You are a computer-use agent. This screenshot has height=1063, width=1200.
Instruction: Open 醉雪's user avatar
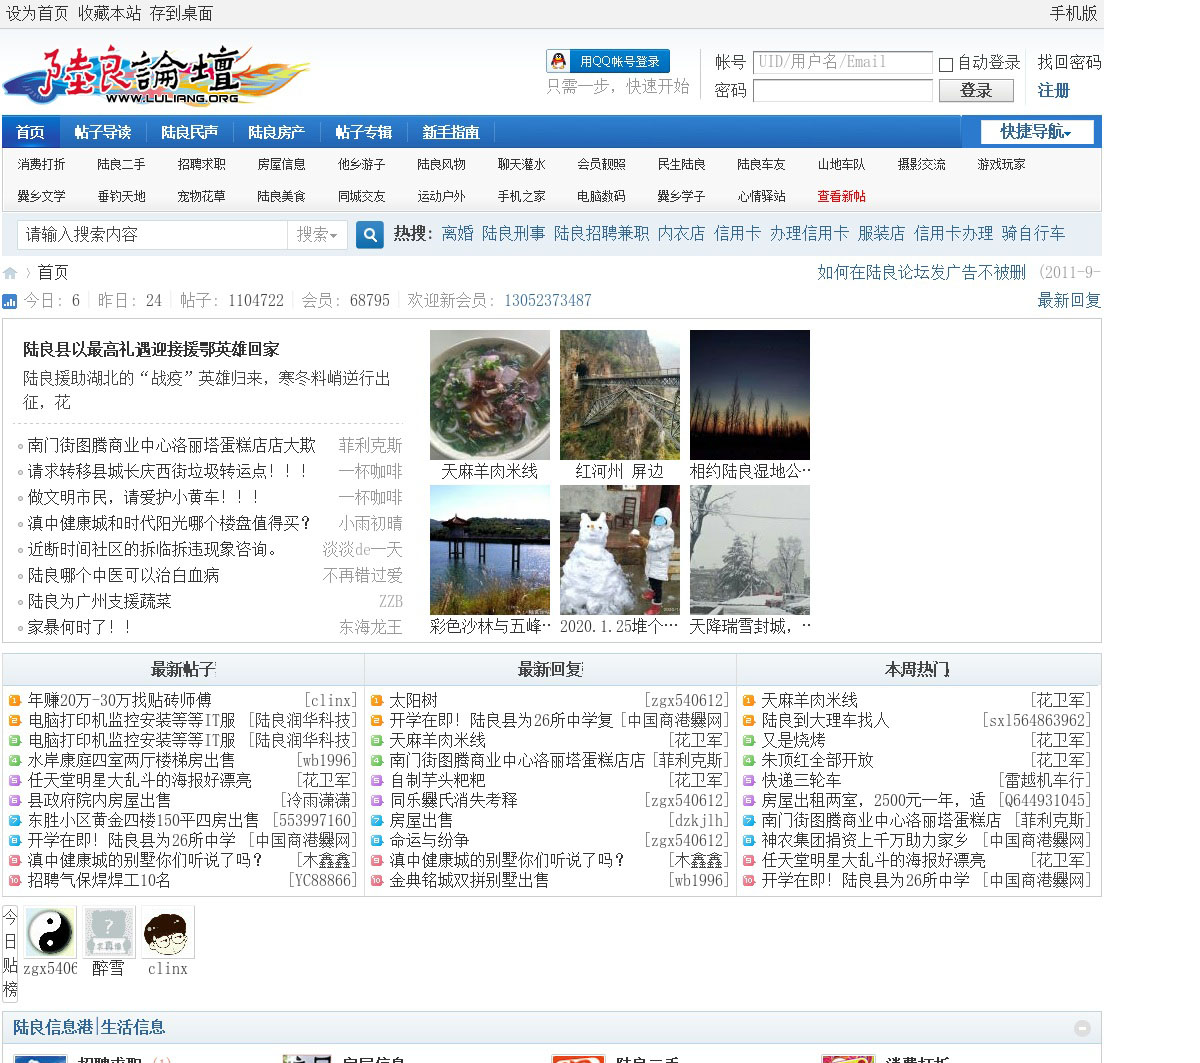pyautogui.click(x=108, y=932)
